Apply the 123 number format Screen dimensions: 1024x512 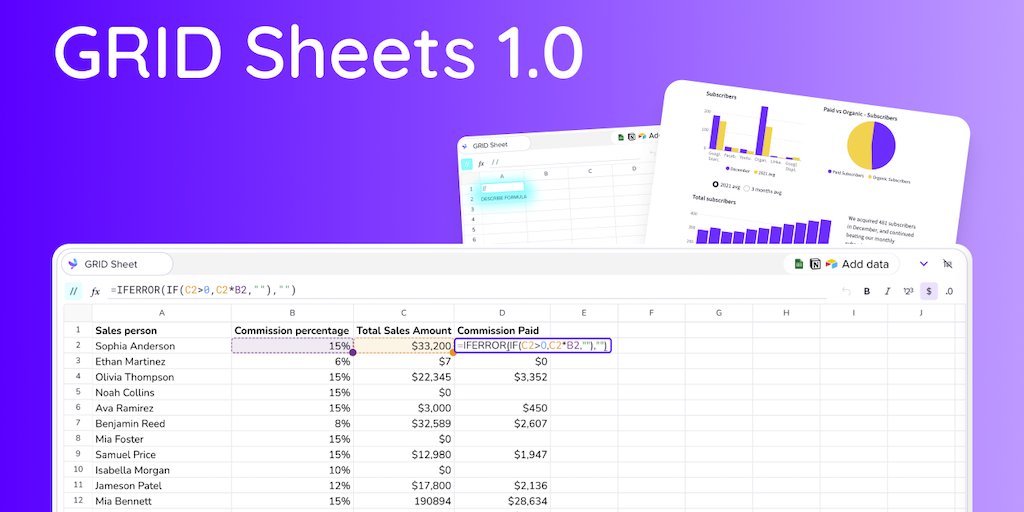tap(908, 291)
